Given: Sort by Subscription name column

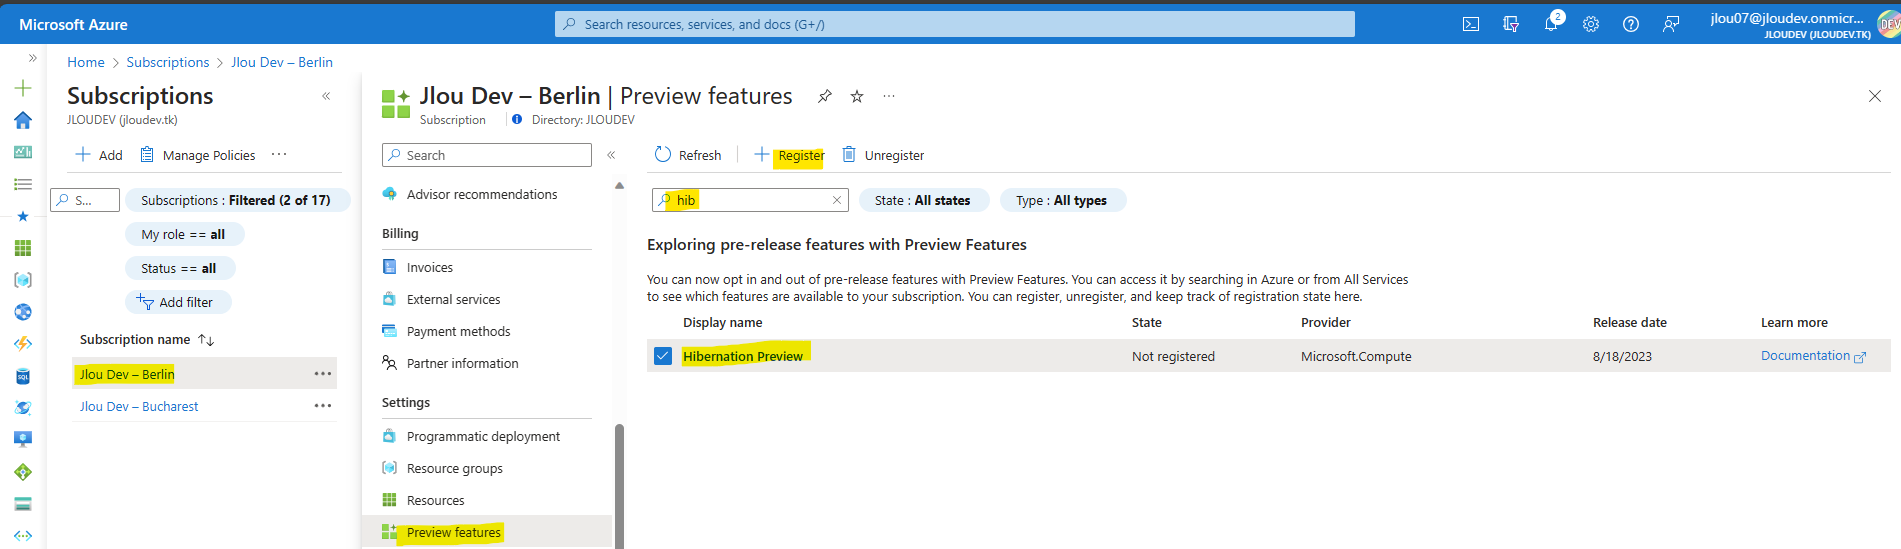Looking at the screenshot, I should click(146, 340).
